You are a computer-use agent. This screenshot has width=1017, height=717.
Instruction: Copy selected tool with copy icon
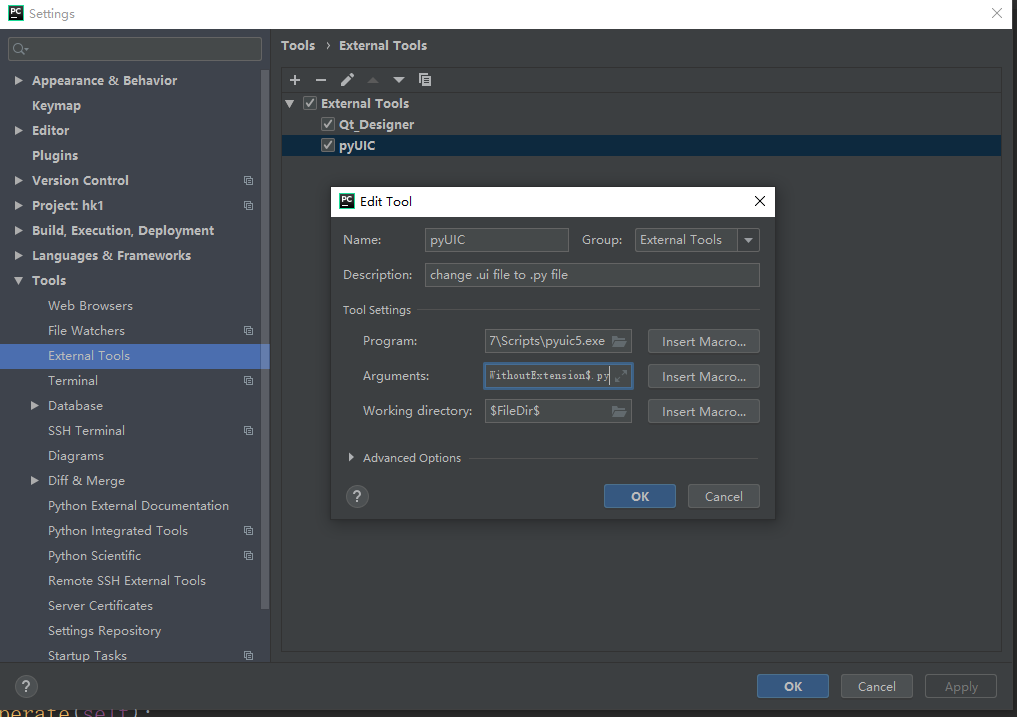coord(425,80)
